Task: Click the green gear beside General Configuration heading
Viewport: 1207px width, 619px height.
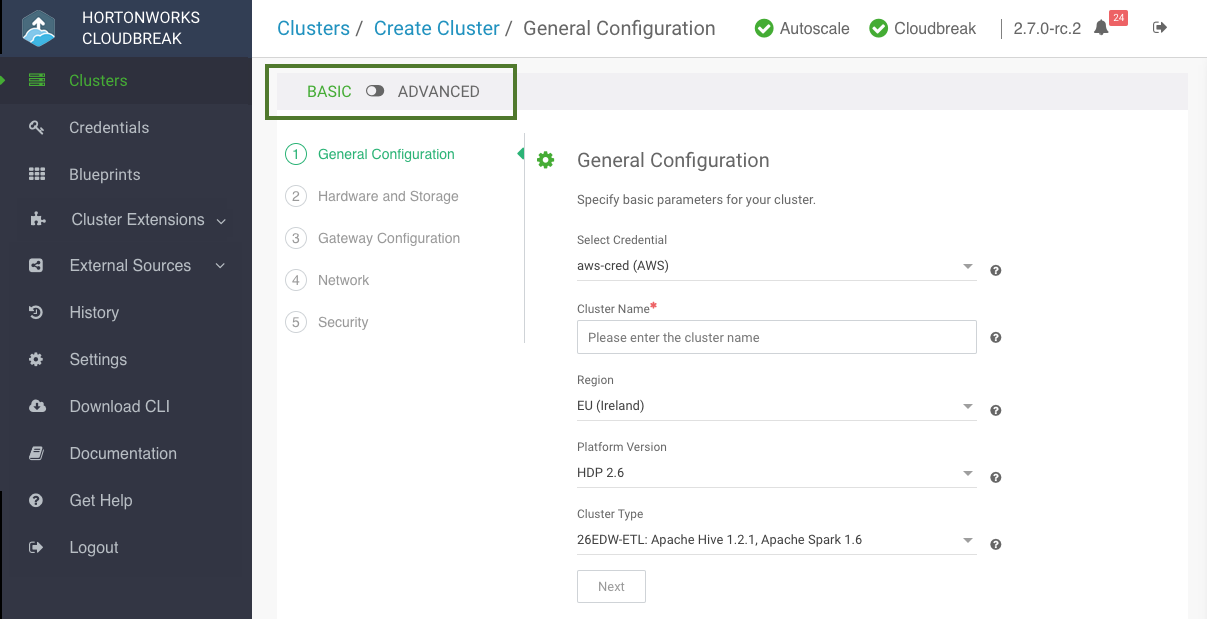Action: 545,160
